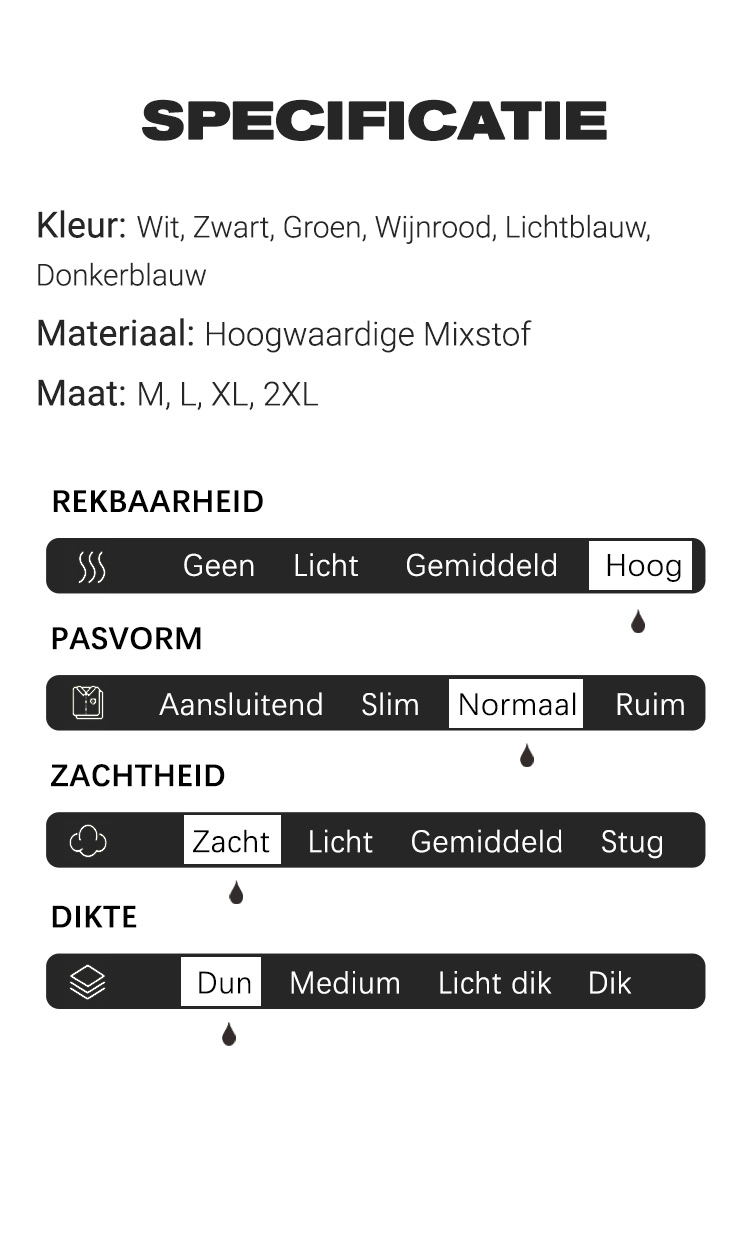Pick Gemiddeld in the Rekbaarheid scale
Viewport: 750px width, 1249px height.
click(x=481, y=566)
